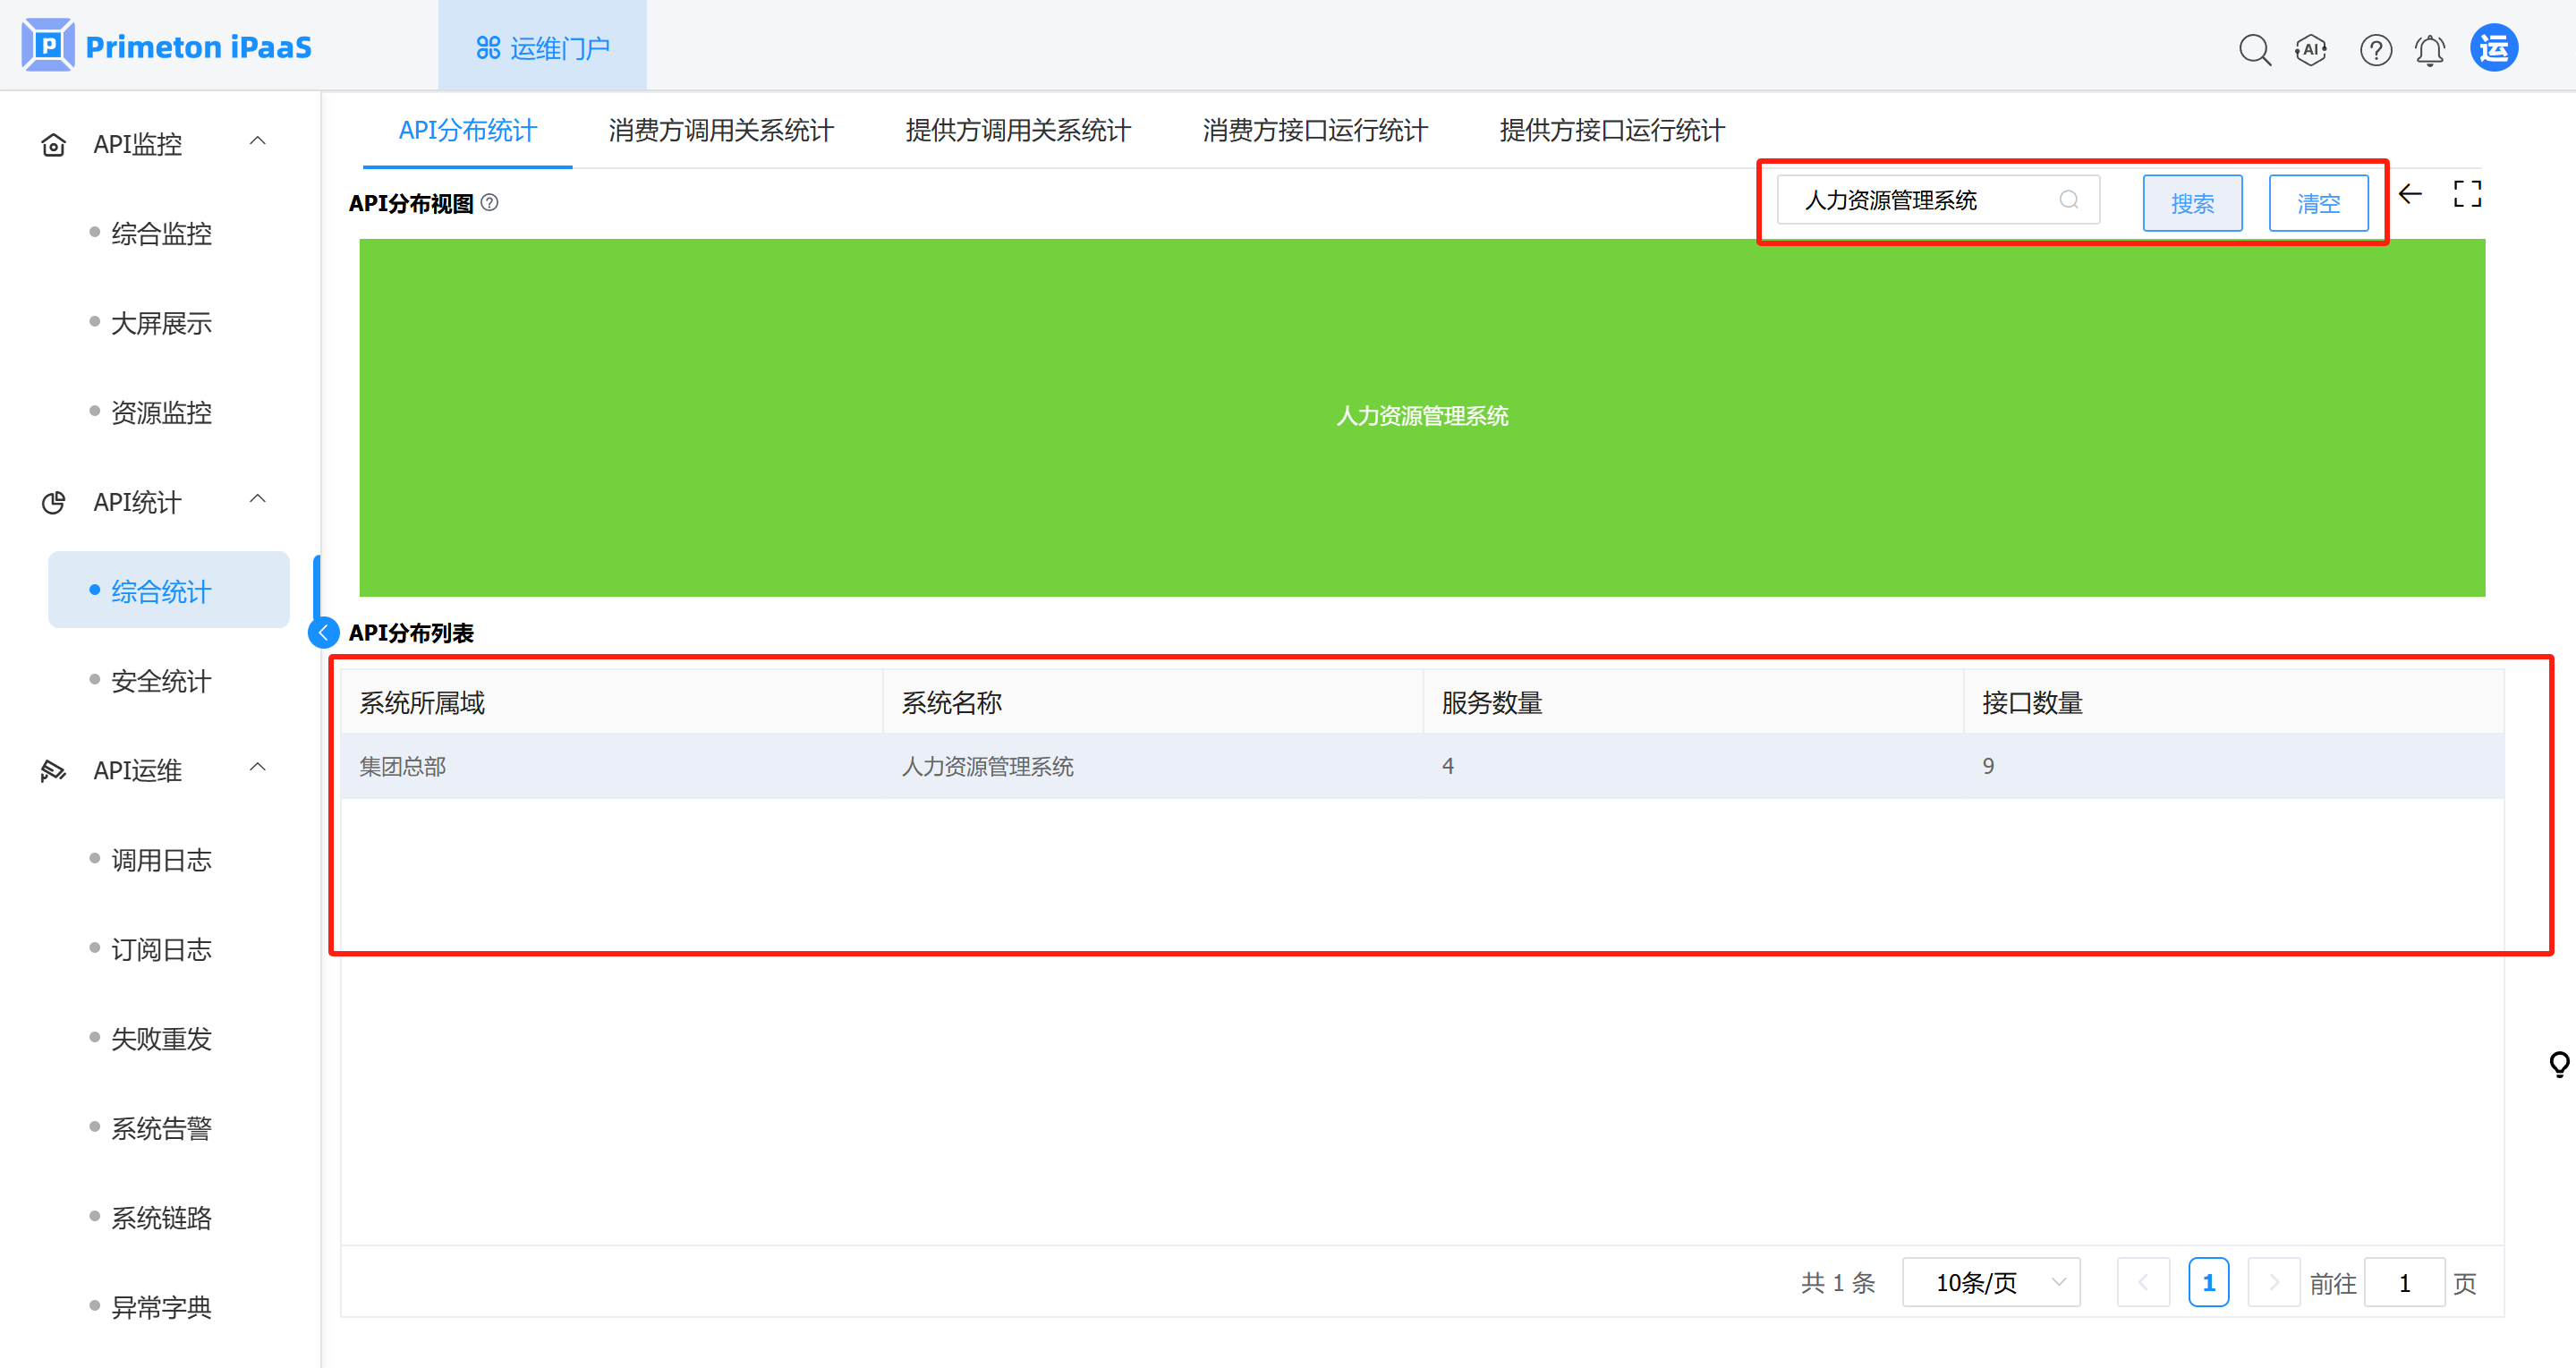The image size is (2576, 1368).
Task: Open the user avatar menu
Action: tap(2494, 48)
